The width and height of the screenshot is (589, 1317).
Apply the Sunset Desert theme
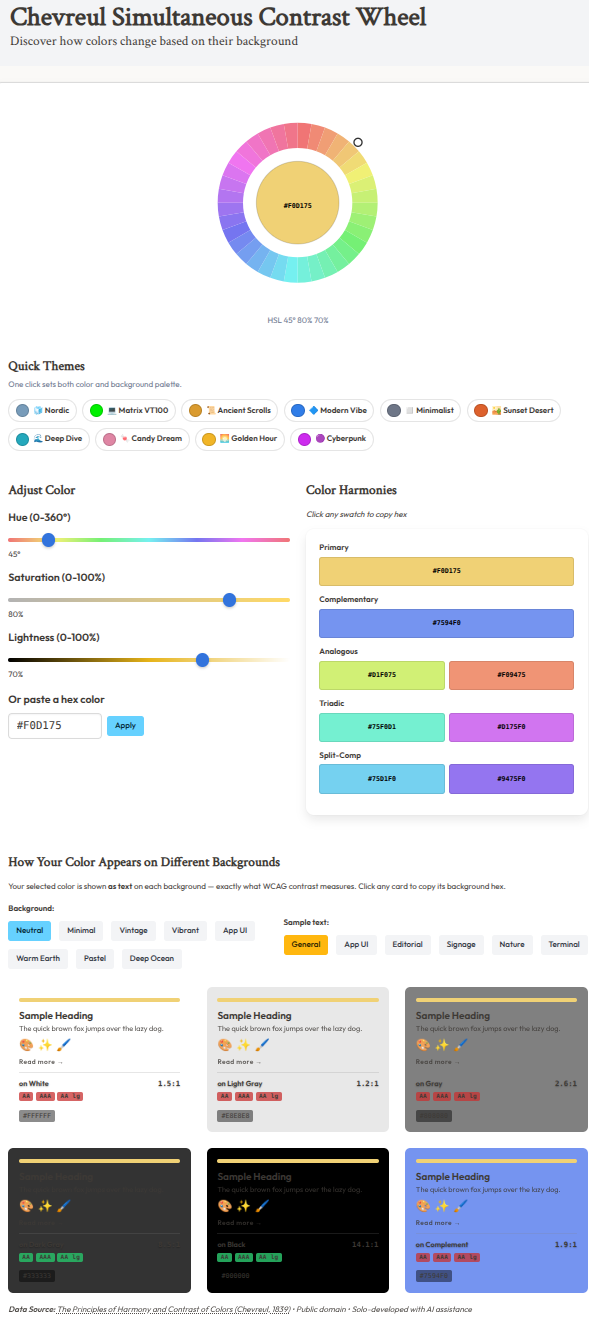click(513, 410)
